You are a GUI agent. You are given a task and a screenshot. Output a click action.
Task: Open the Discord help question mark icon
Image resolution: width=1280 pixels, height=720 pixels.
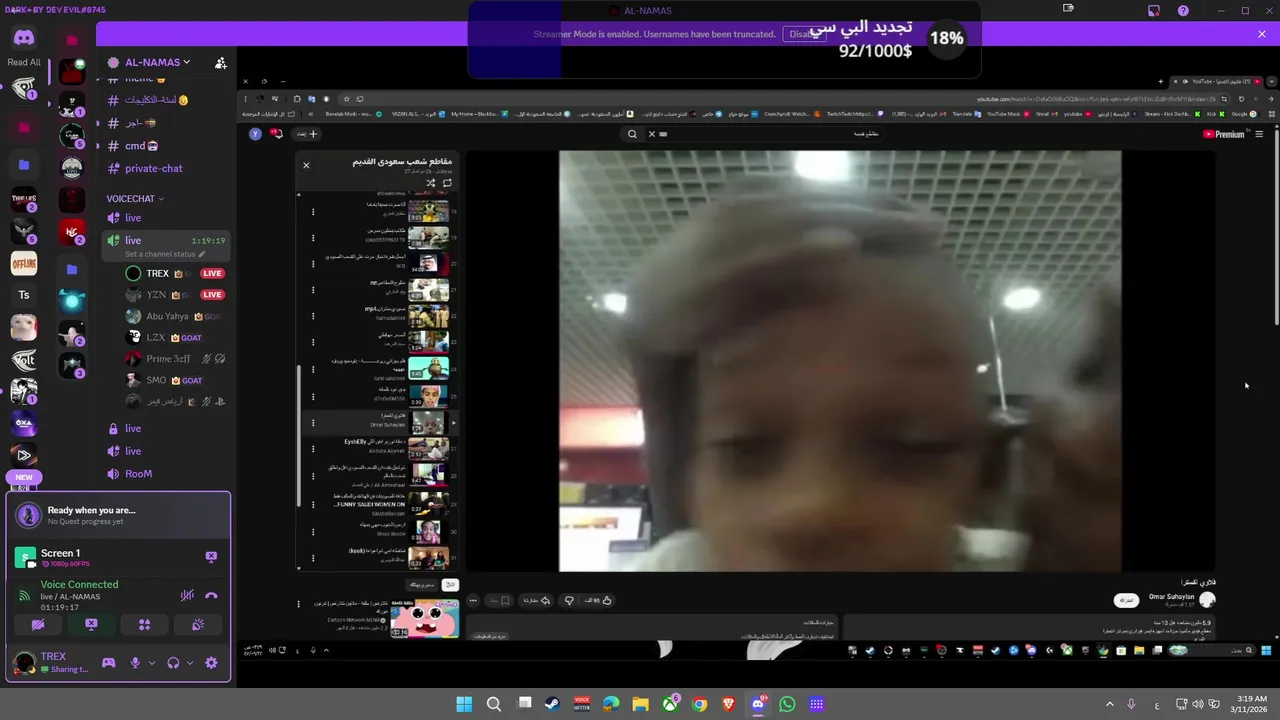click(1183, 10)
